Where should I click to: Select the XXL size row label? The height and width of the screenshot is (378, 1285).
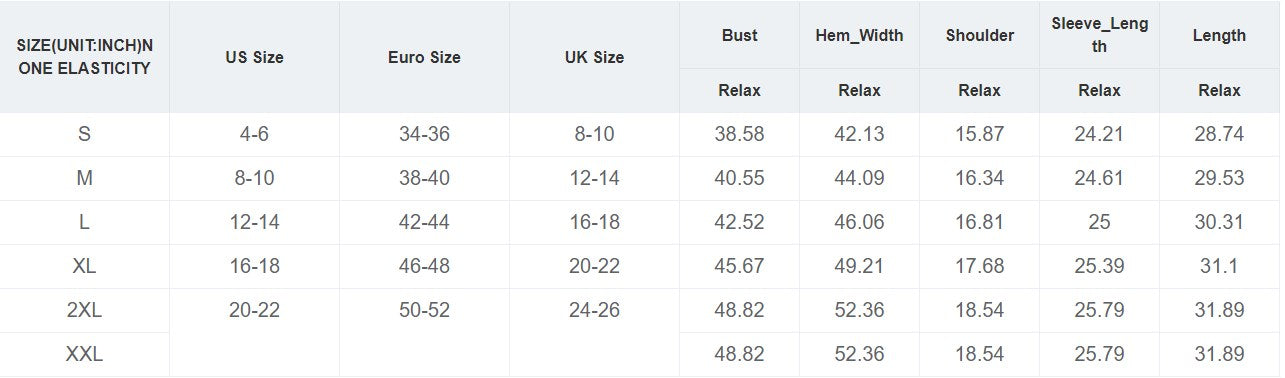84,354
